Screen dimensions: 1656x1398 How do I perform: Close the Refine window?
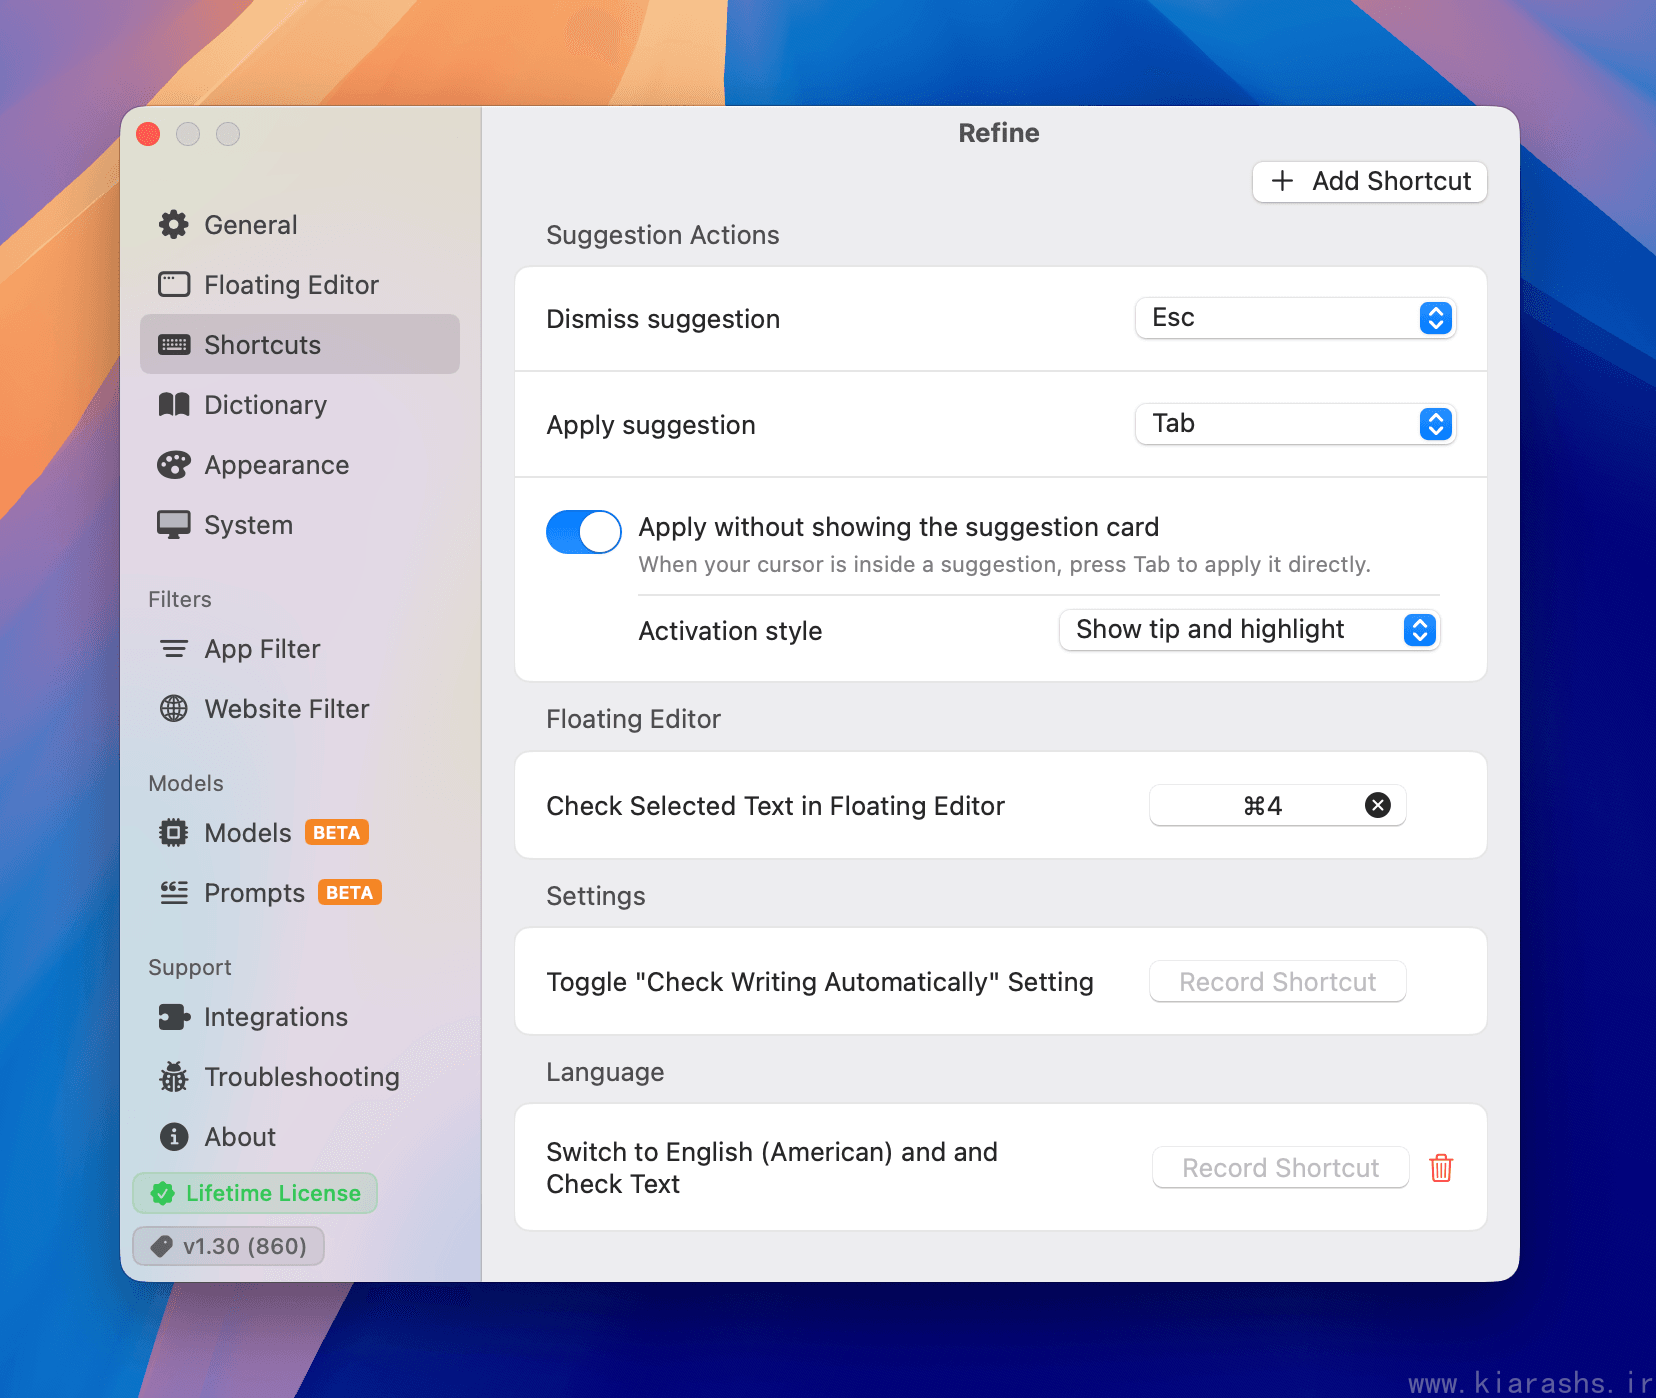tap(148, 134)
